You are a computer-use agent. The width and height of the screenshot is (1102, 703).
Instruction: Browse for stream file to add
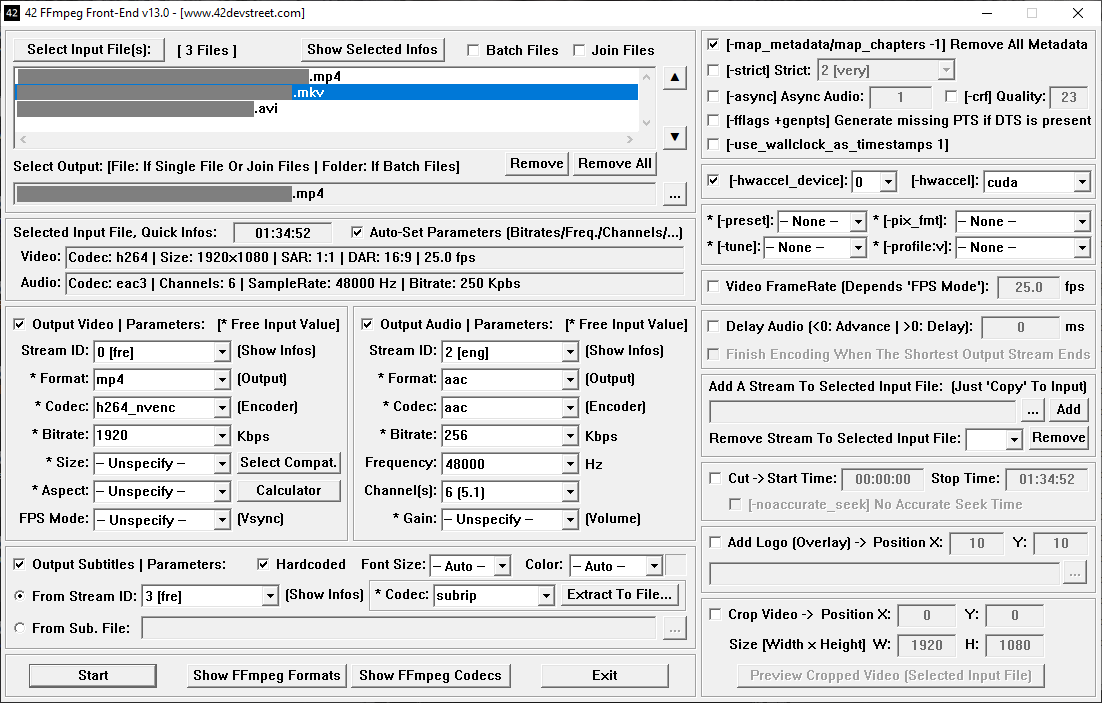point(1033,409)
